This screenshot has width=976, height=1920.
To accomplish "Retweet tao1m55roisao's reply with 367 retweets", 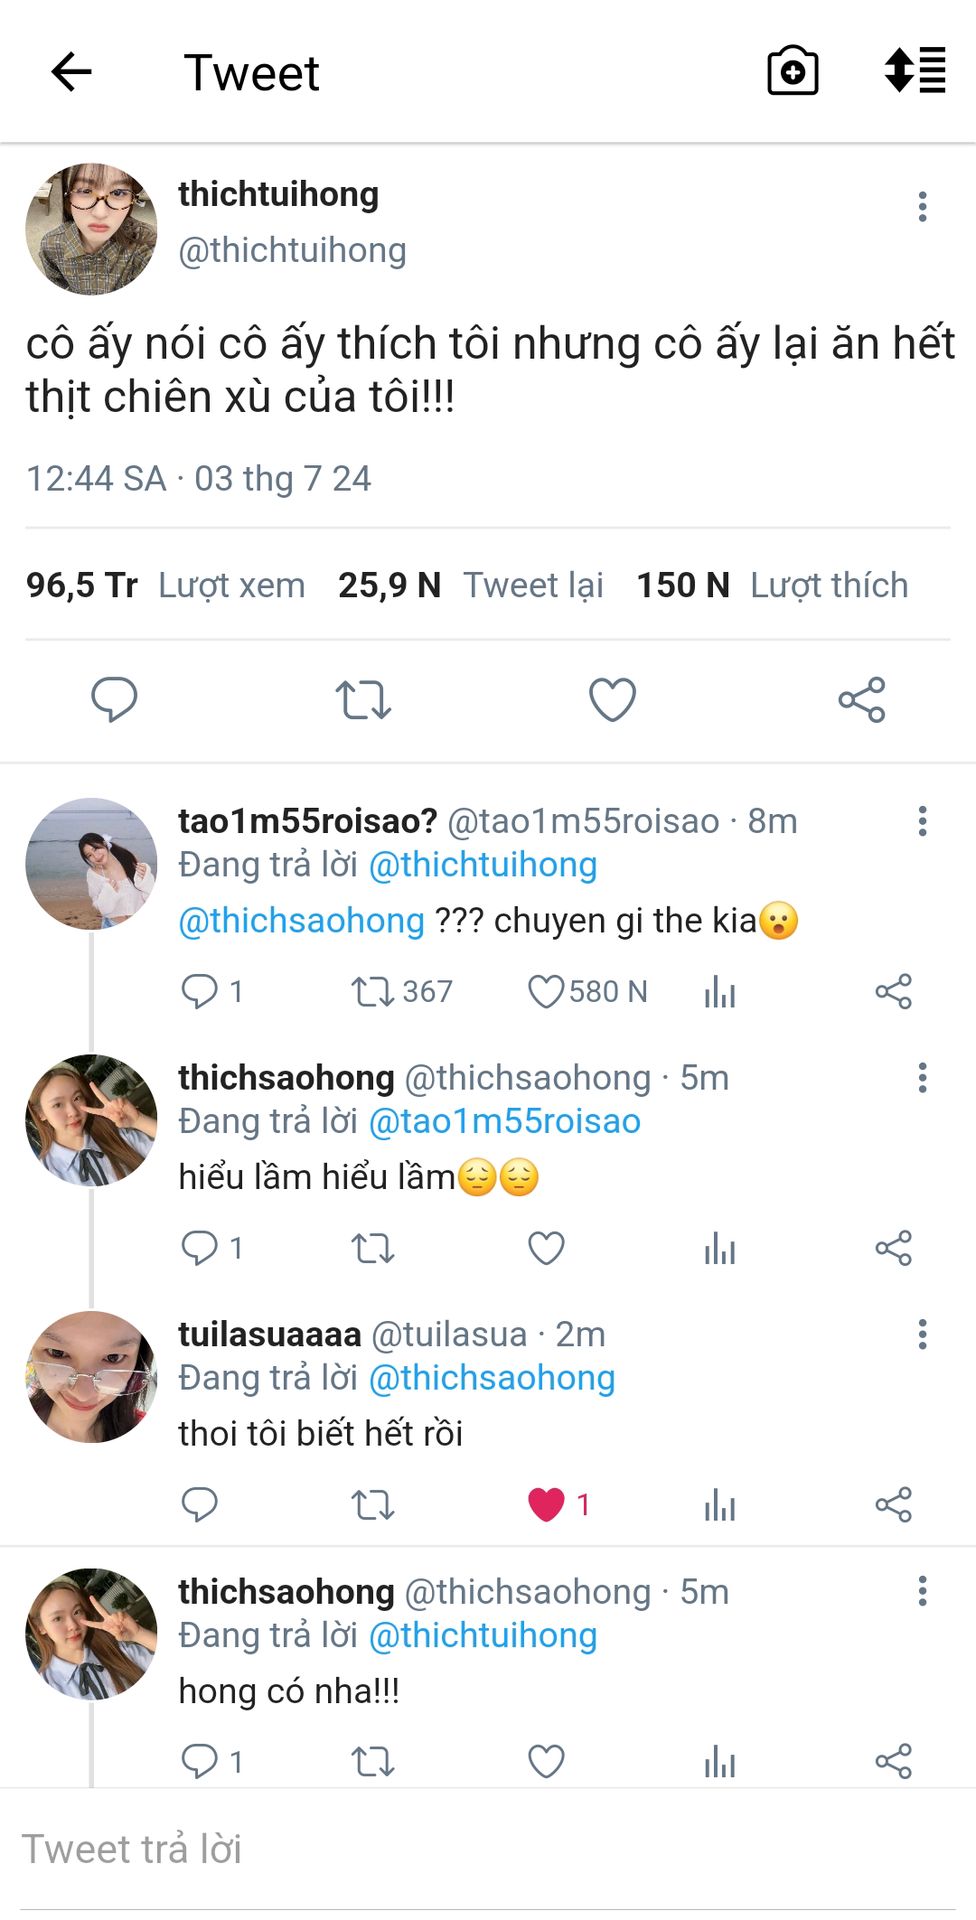I will 373,992.
